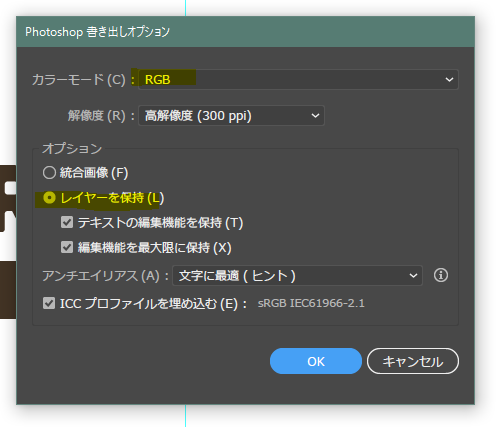Image resolution: width=499 pixels, height=427 pixels.
Task: Click the Photoshop 書き出しオプション title bar
Action: pyautogui.click(x=245, y=32)
